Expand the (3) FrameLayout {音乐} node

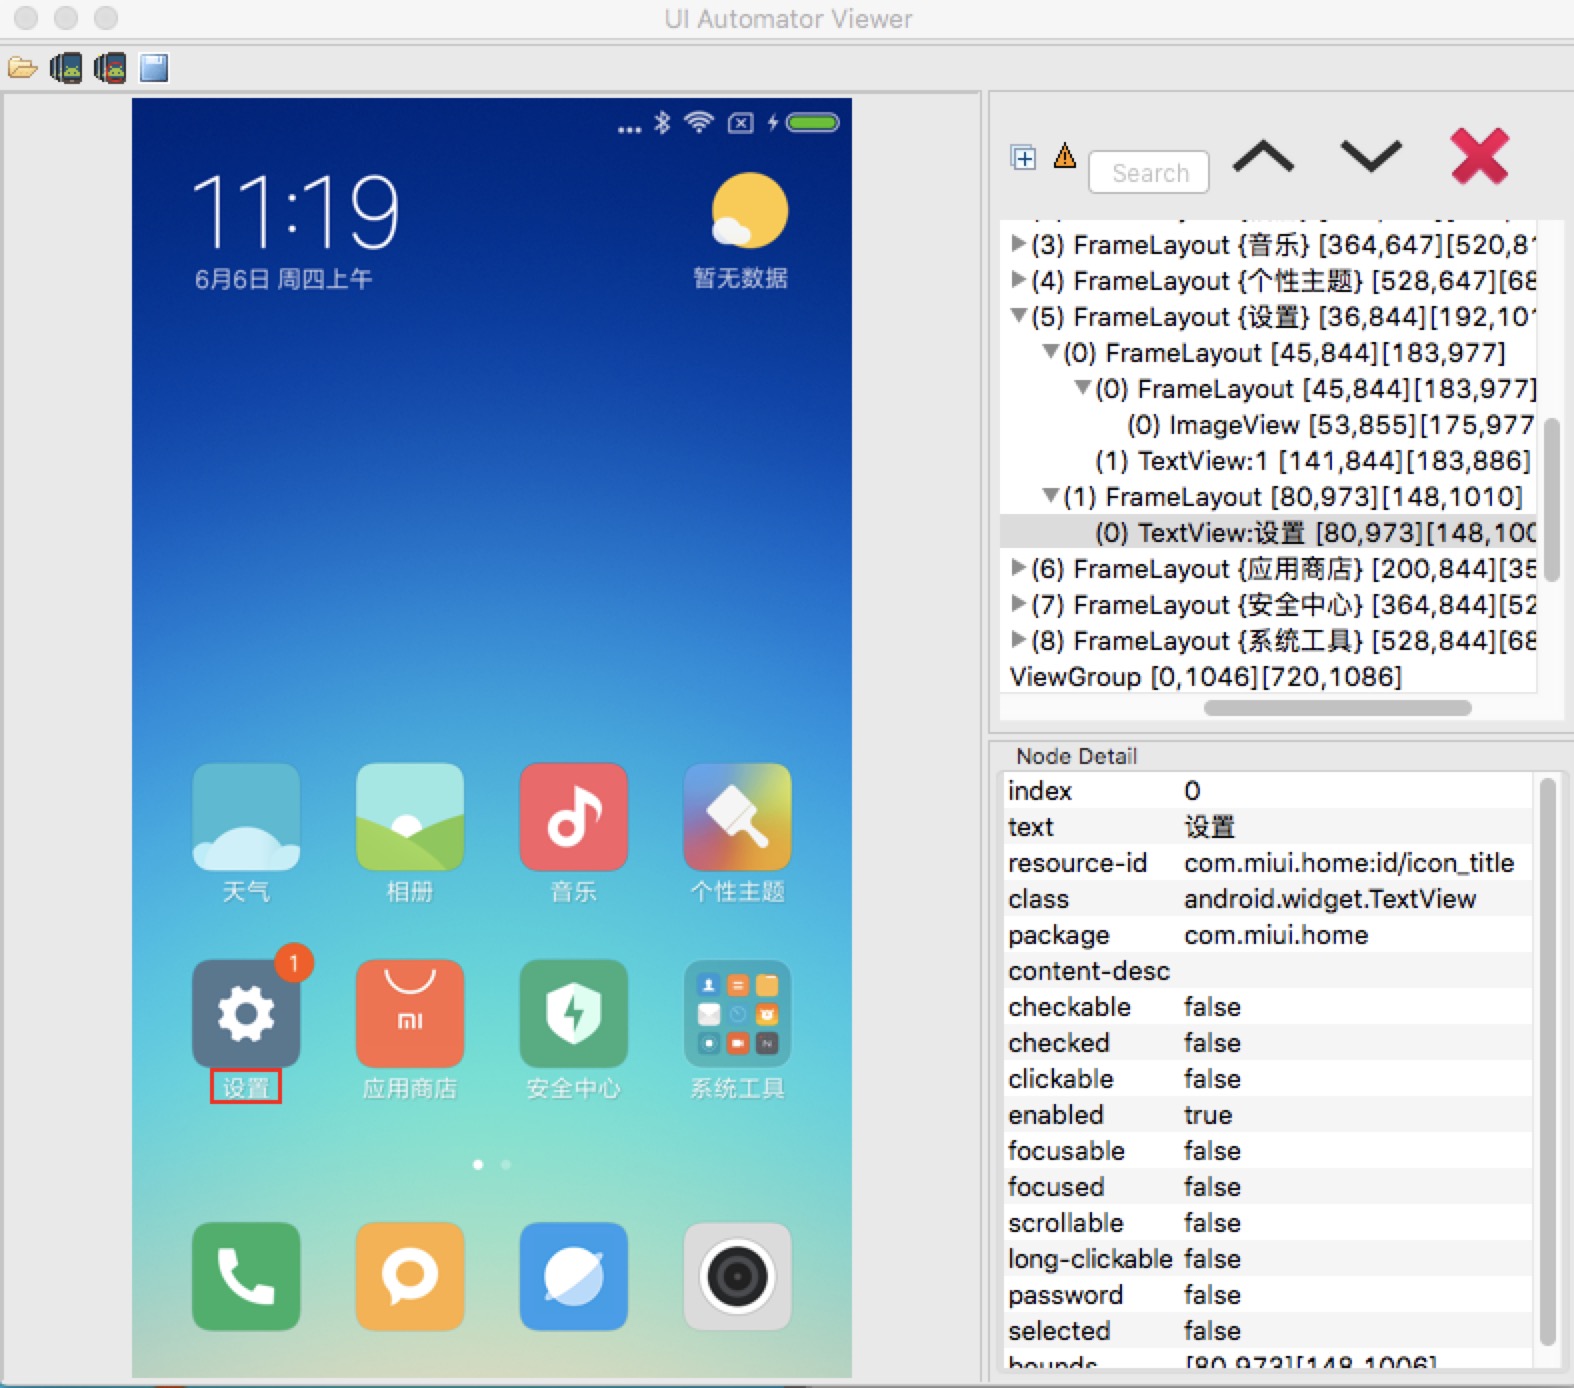[x=1018, y=244]
